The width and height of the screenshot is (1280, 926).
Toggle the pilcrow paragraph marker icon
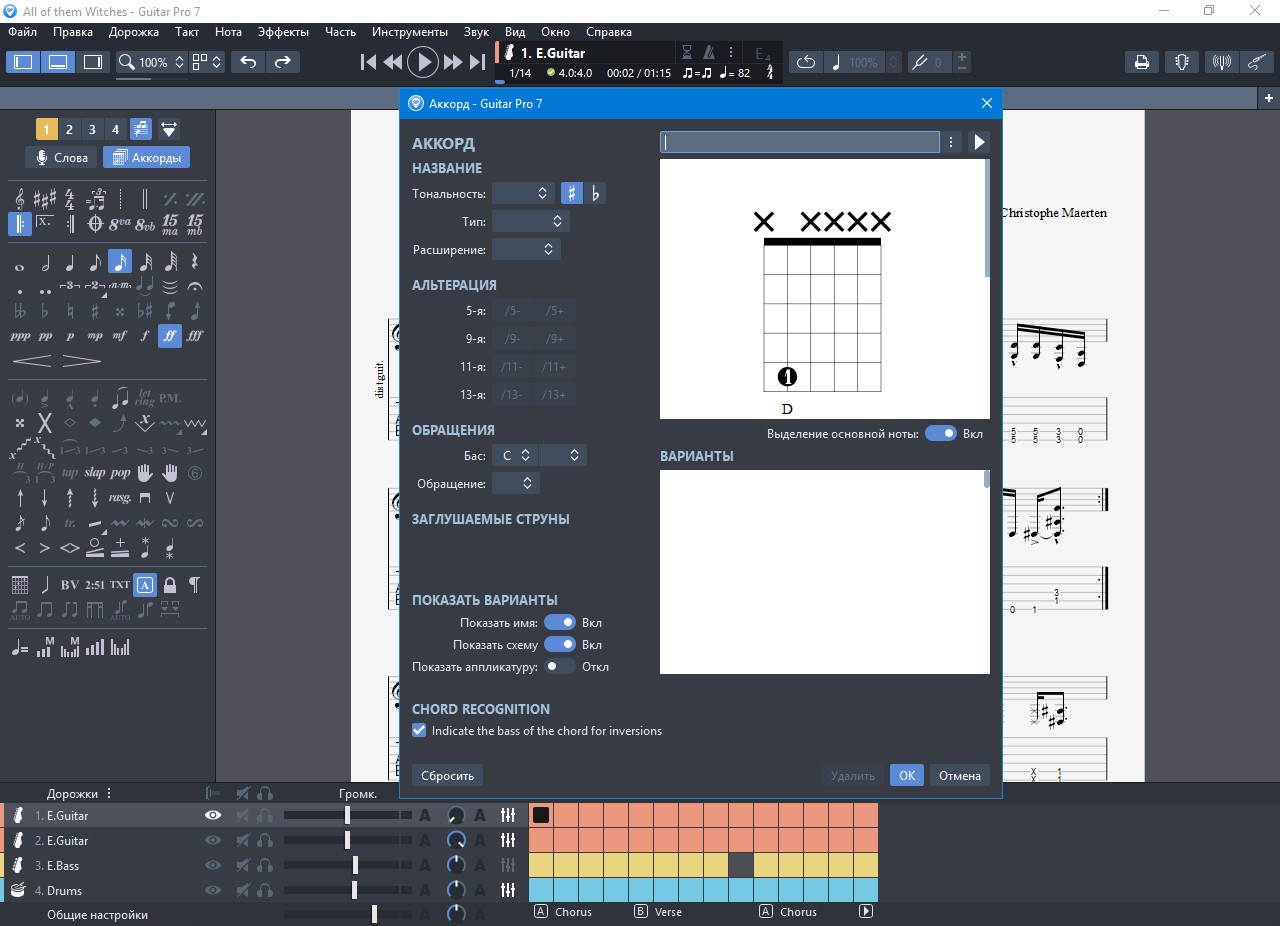point(195,584)
